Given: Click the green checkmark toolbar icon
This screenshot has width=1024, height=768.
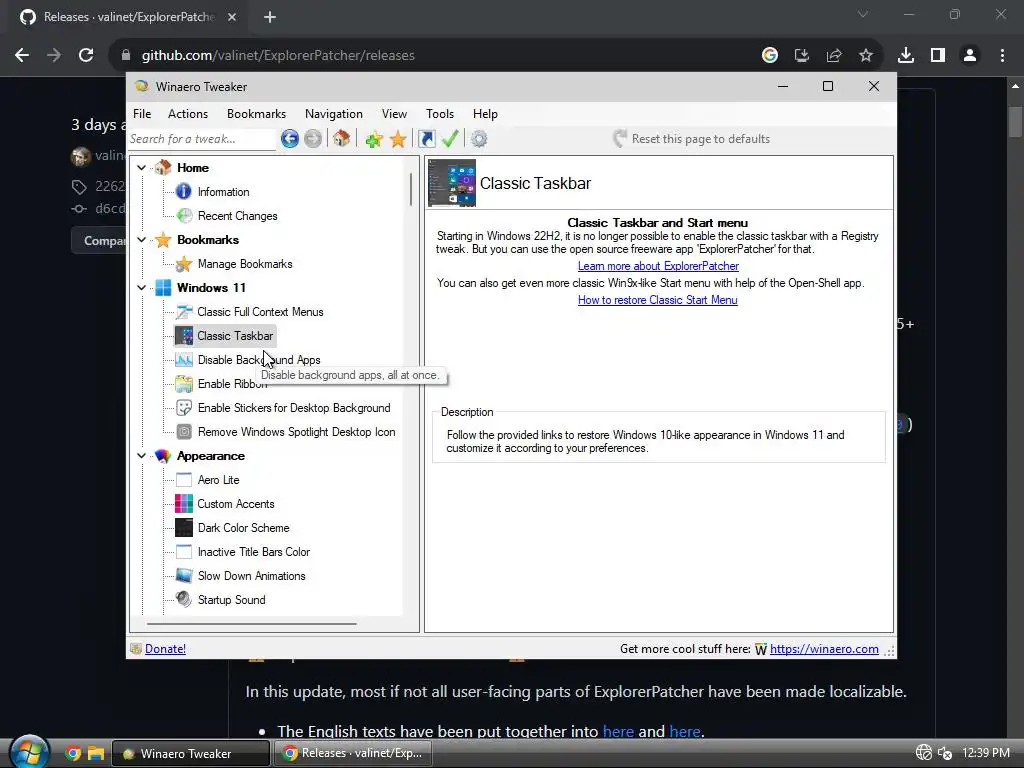Looking at the screenshot, I should pos(450,138).
